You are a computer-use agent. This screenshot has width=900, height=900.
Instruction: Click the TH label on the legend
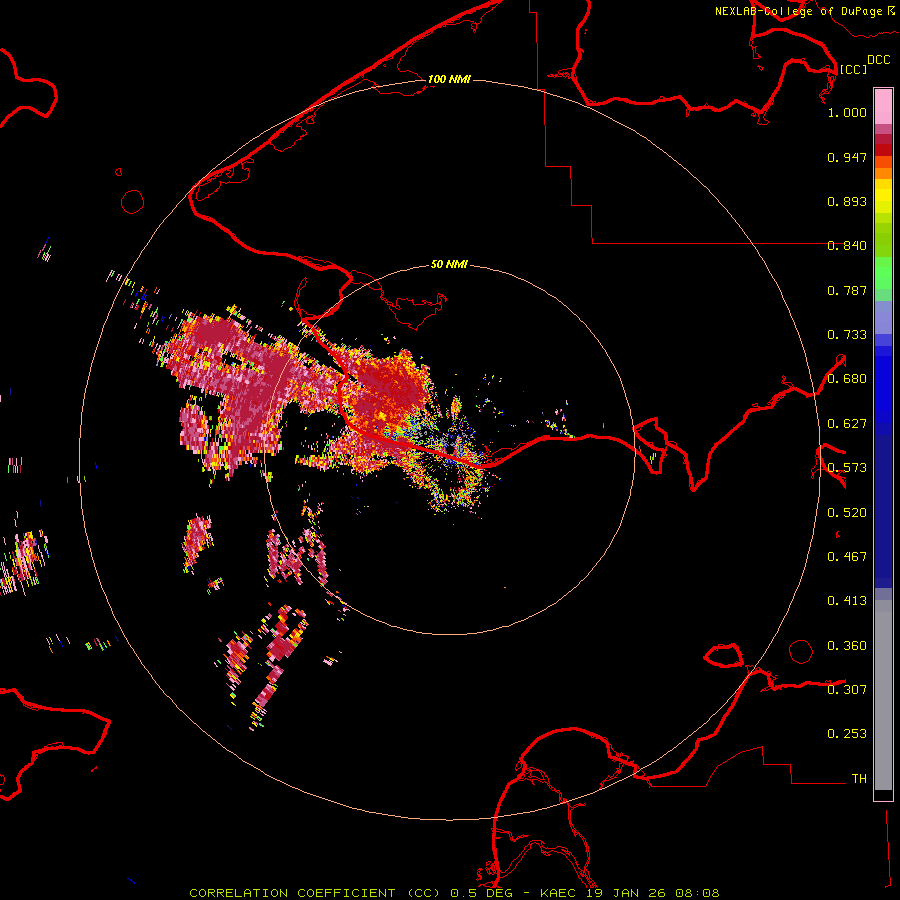(x=858, y=778)
